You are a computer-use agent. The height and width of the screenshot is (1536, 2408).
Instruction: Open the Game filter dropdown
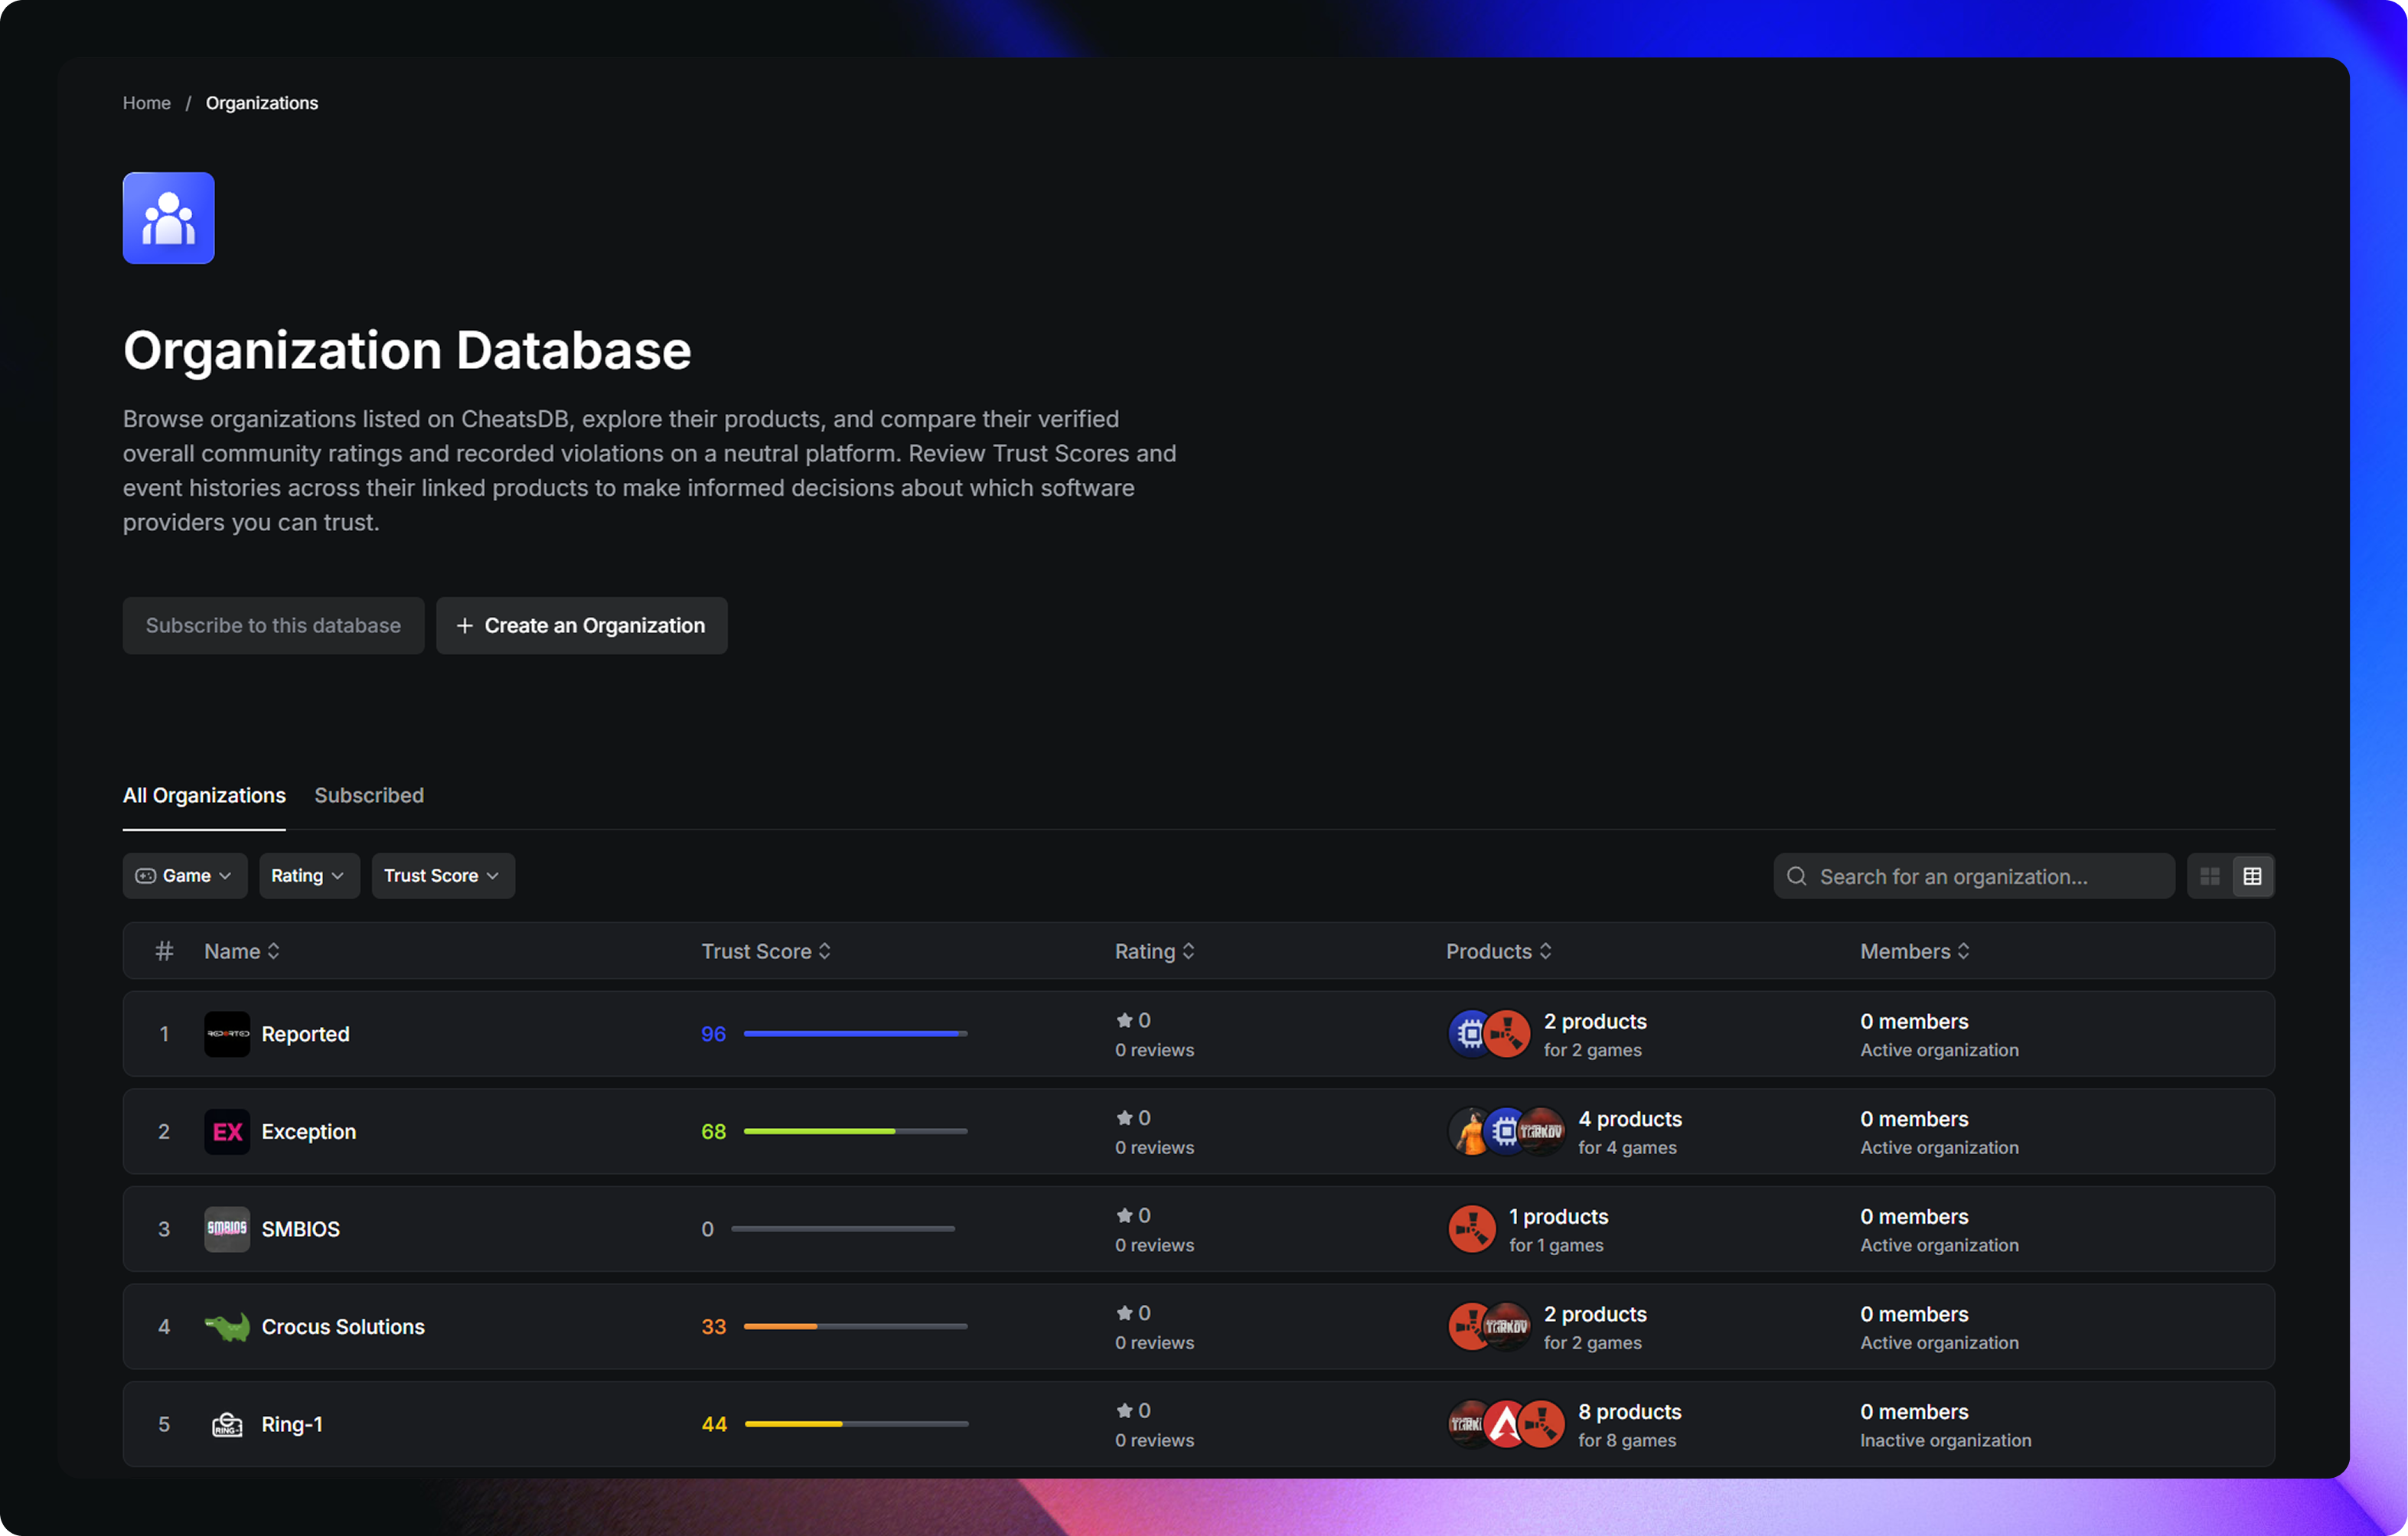(x=185, y=876)
